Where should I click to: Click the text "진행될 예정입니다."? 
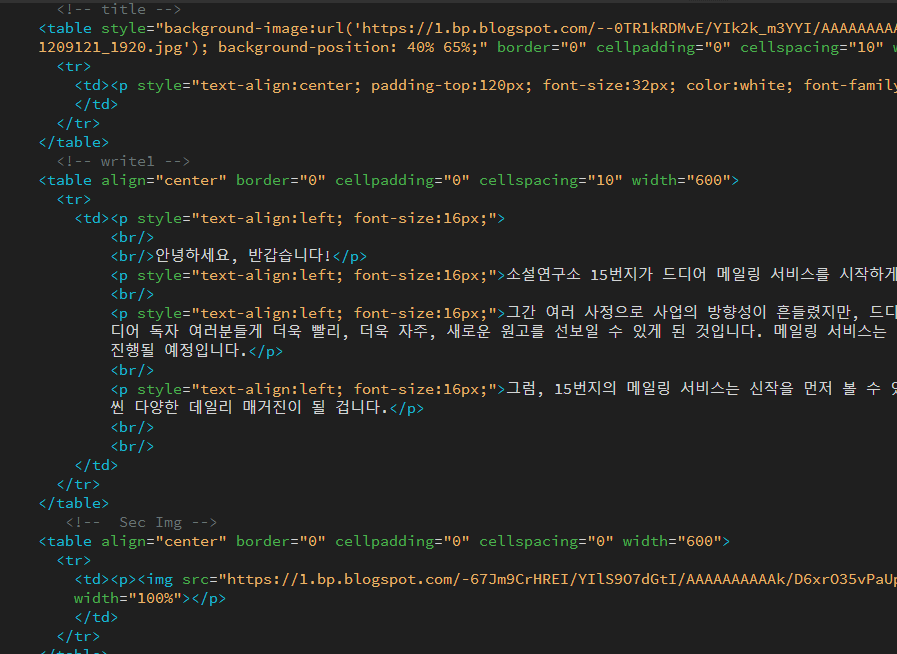tap(178, 350)
